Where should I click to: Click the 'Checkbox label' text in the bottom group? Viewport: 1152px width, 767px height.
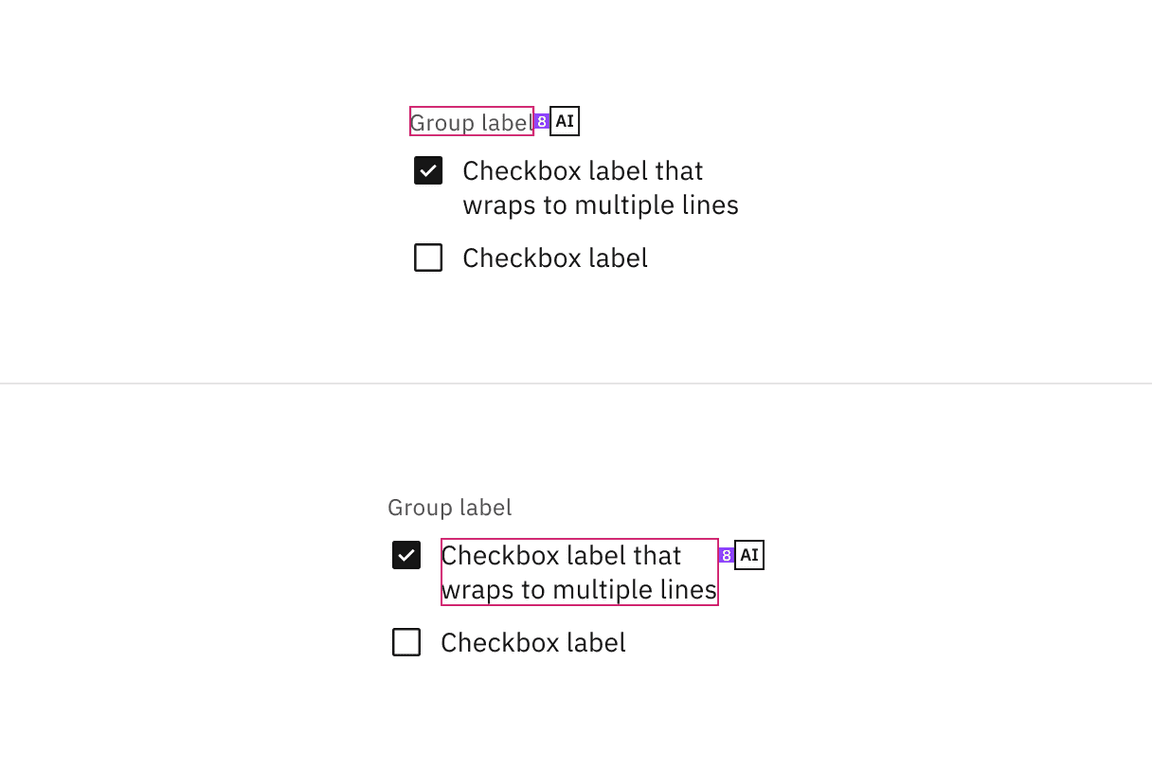click(x=533, y=642)
